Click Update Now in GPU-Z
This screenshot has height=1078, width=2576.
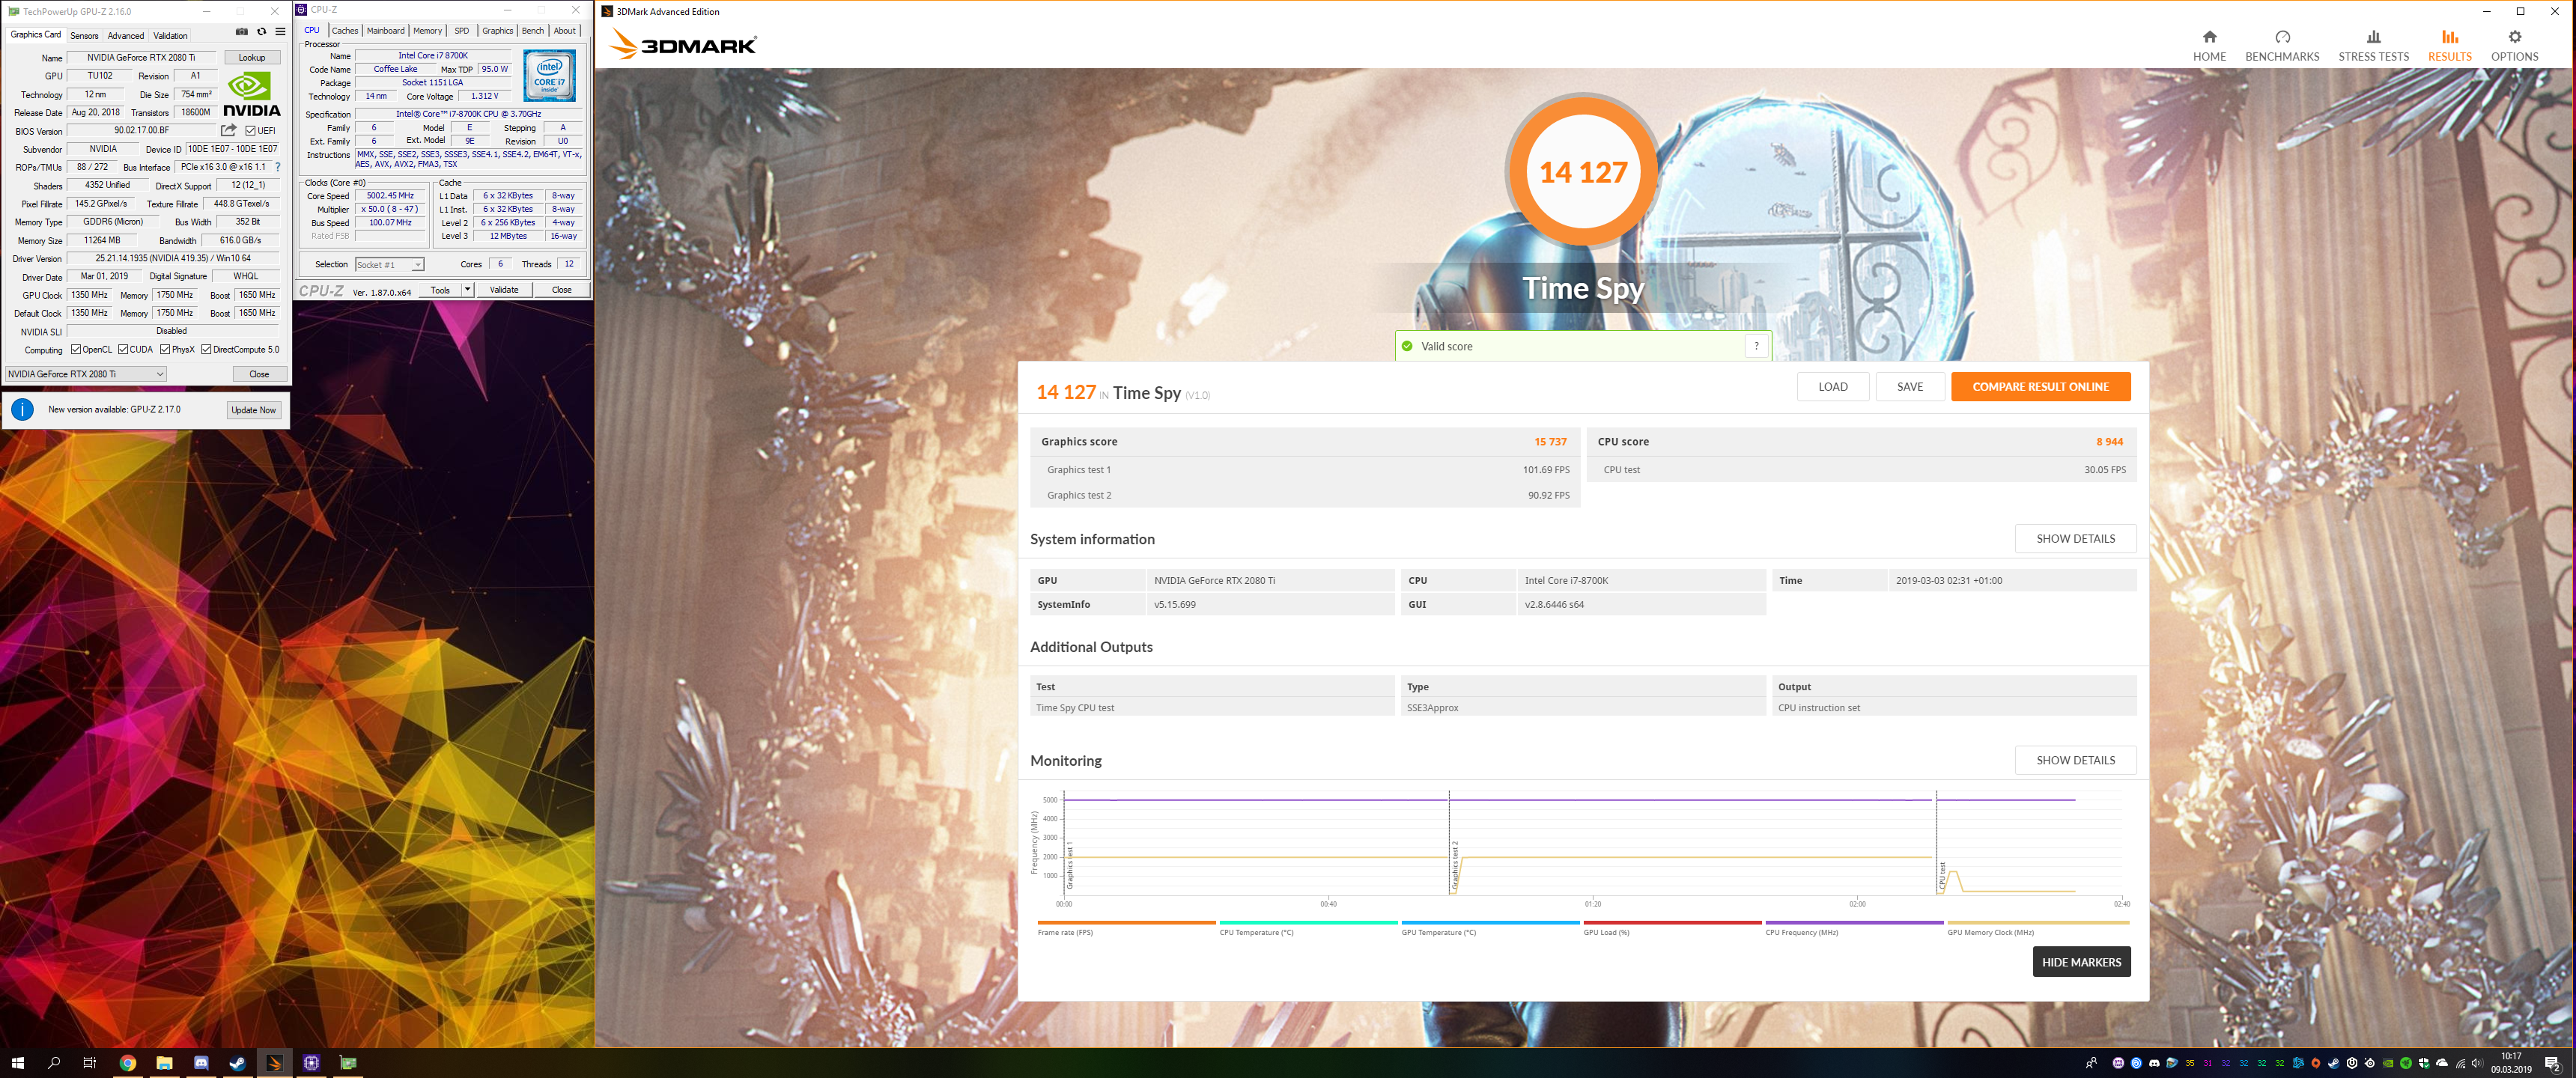[x=253, y=409]
